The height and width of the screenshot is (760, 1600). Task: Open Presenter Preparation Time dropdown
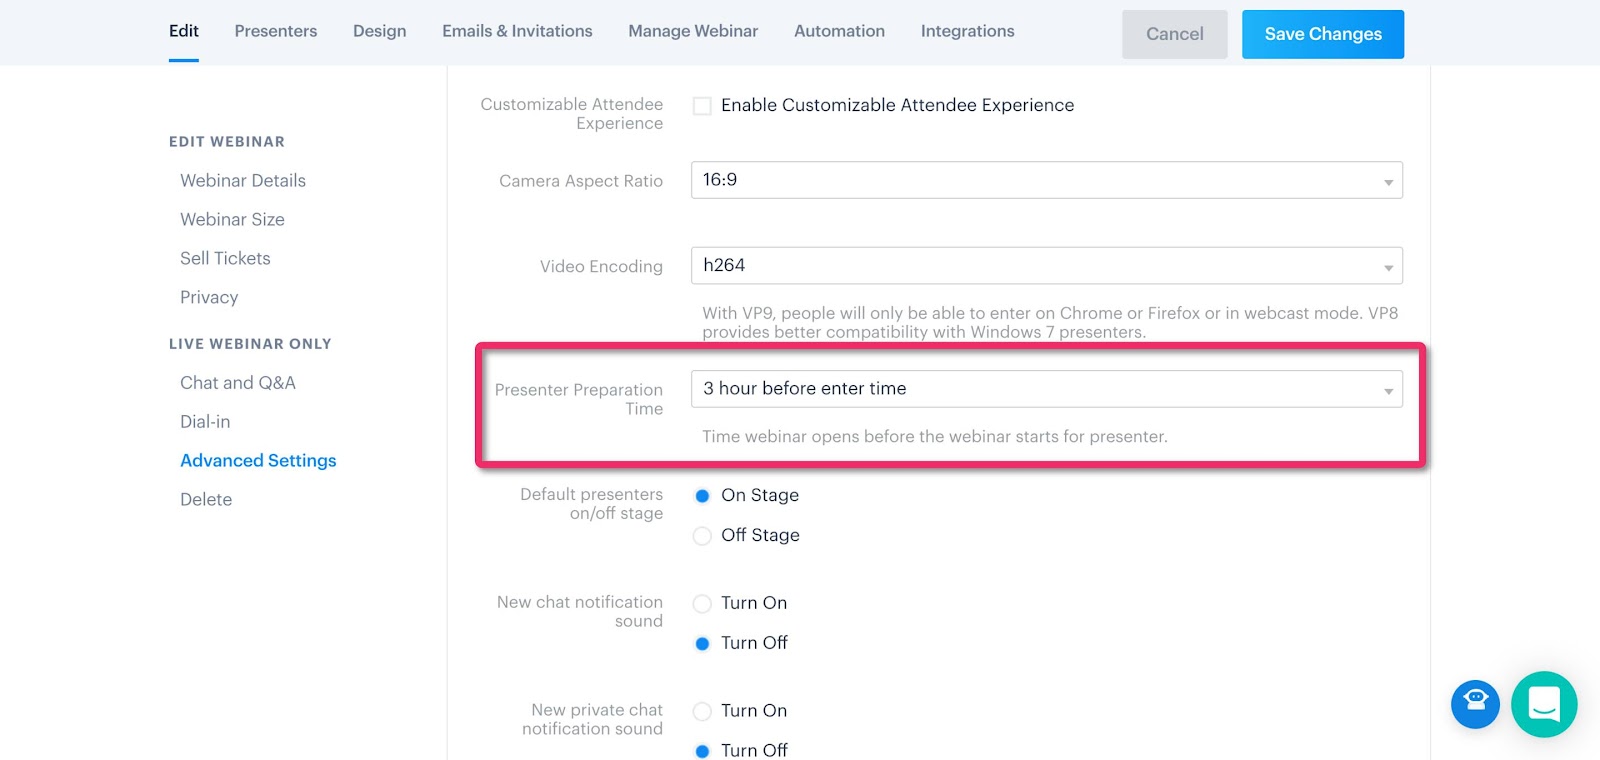pos(1046,389)
